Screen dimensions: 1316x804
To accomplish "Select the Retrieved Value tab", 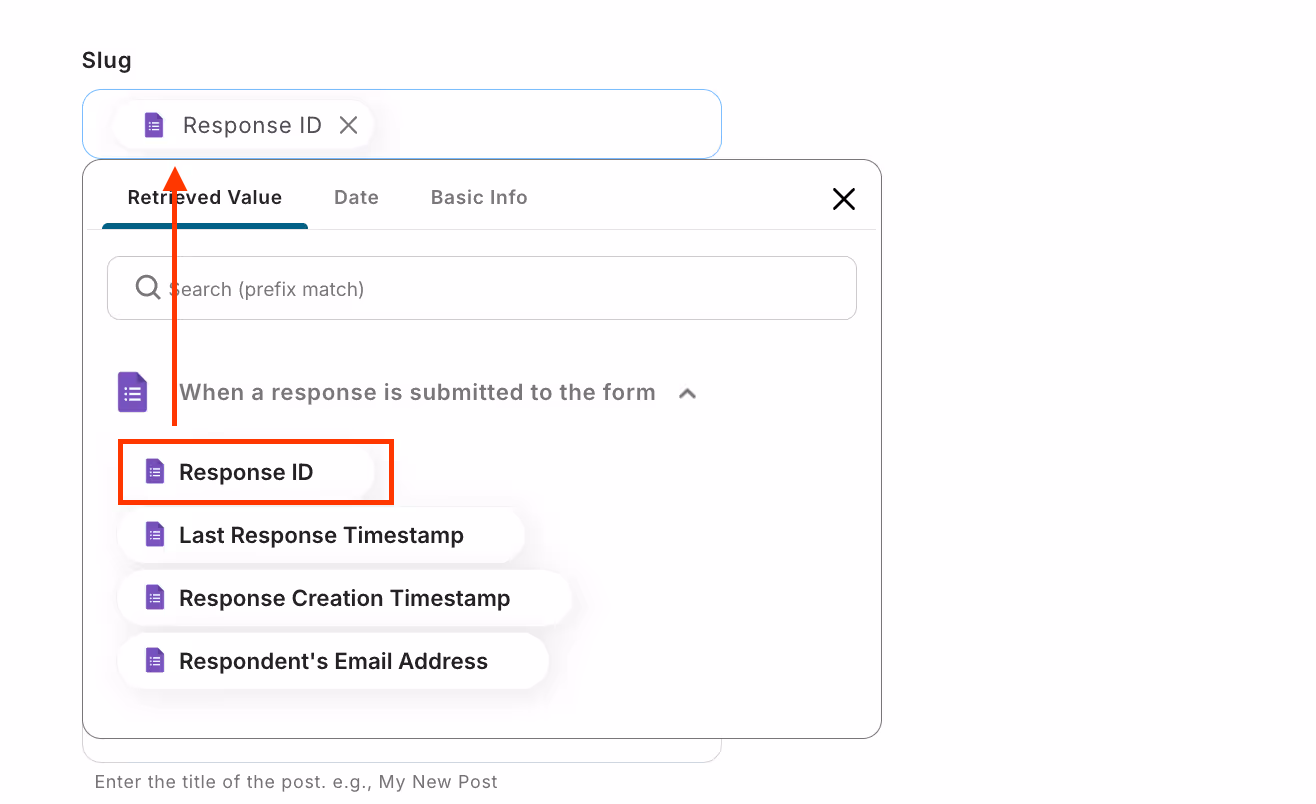I will point(205,198).
